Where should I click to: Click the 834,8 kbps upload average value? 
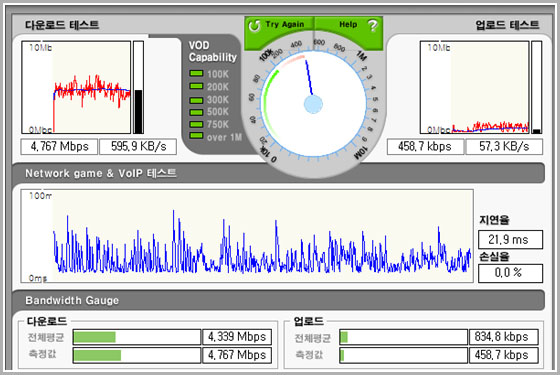coord(504,337)
